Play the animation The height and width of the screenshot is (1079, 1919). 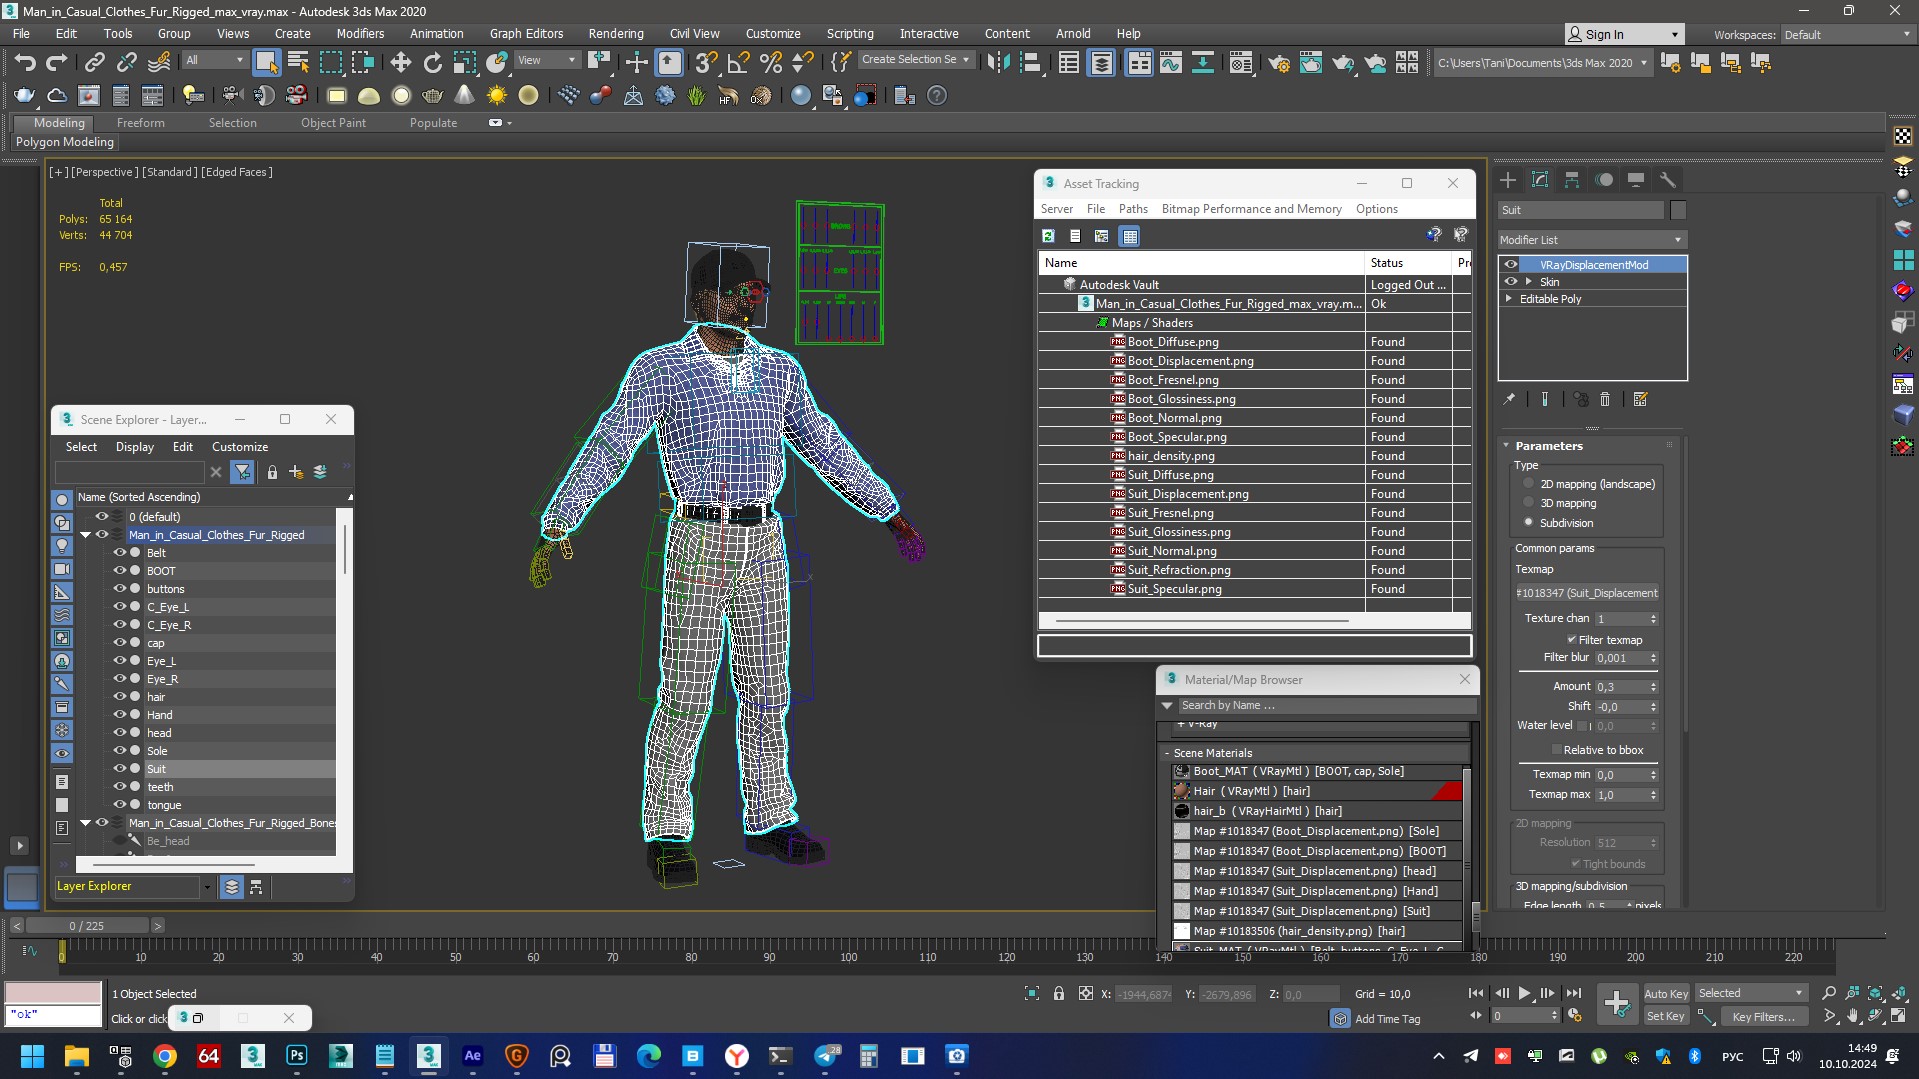coord(1524,993)
